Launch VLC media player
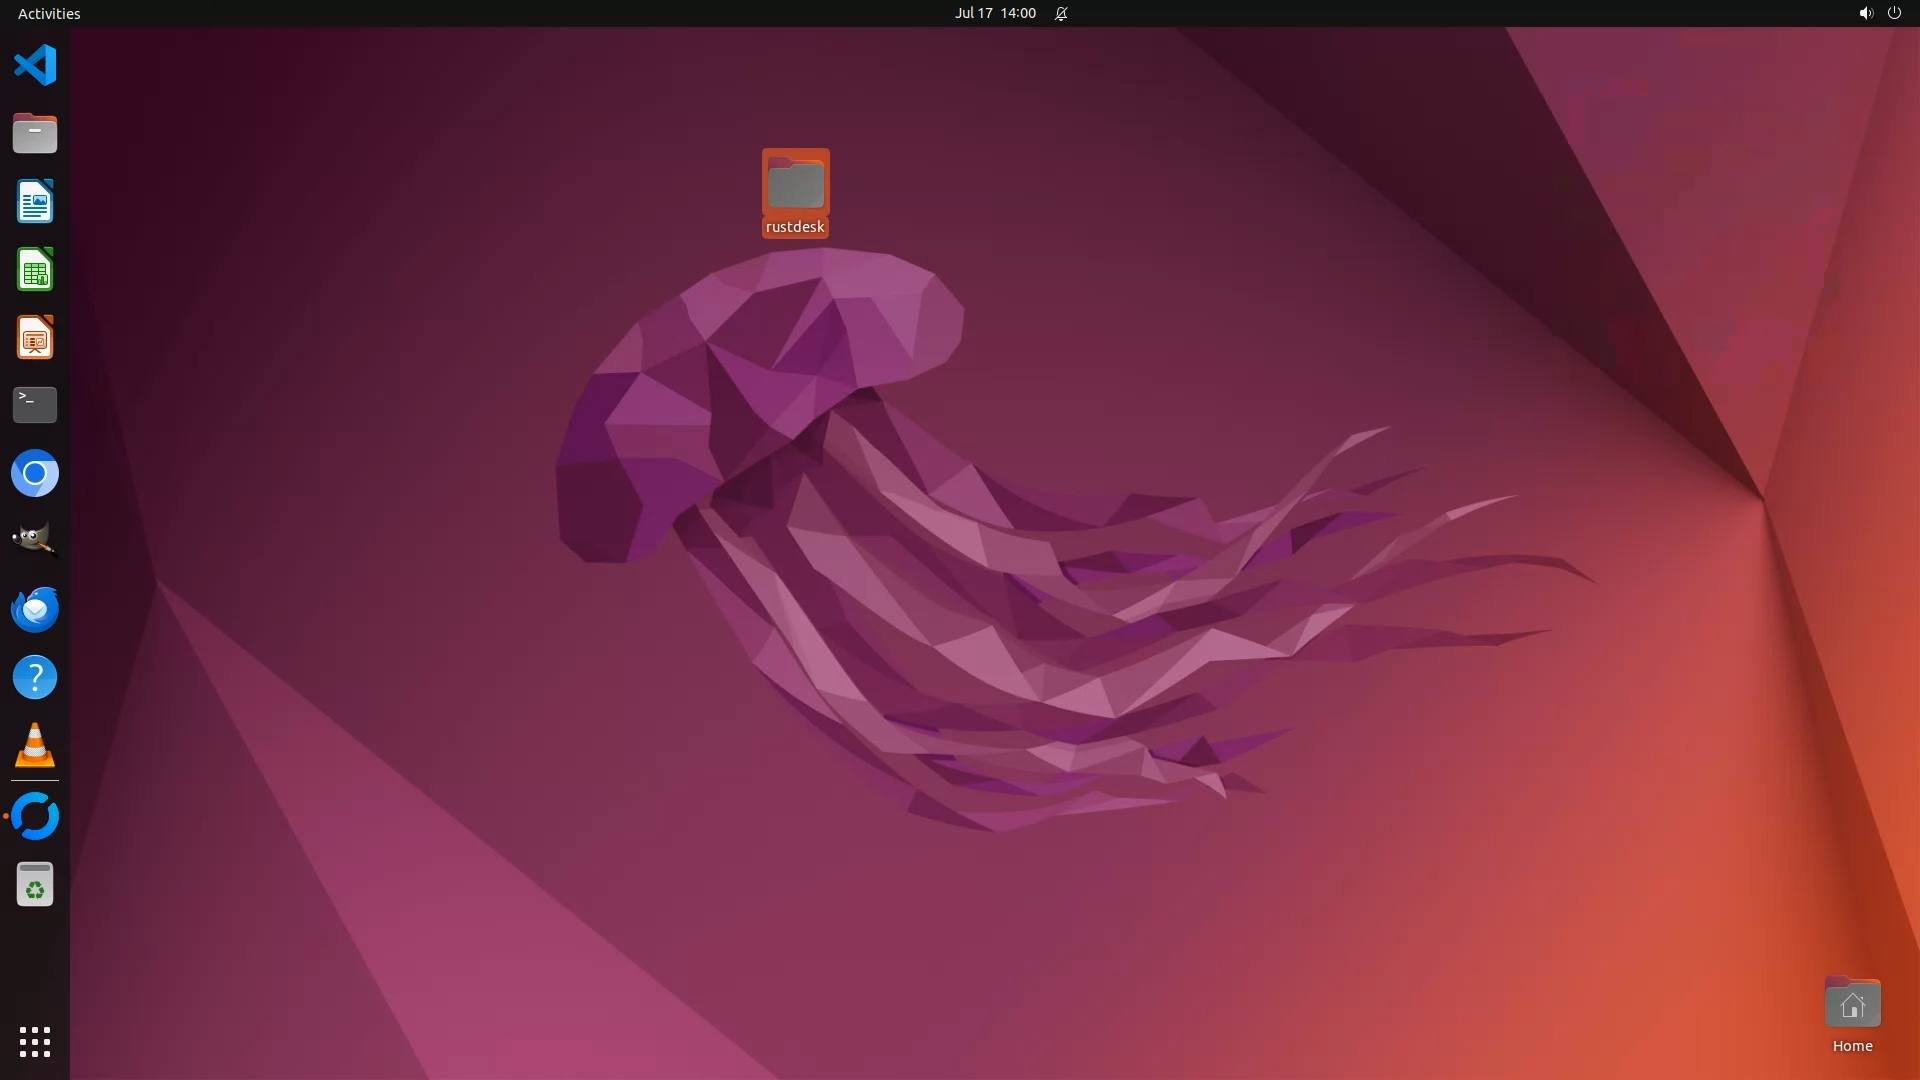This screenshot has height=1080, width=1920. coord(35,746)
